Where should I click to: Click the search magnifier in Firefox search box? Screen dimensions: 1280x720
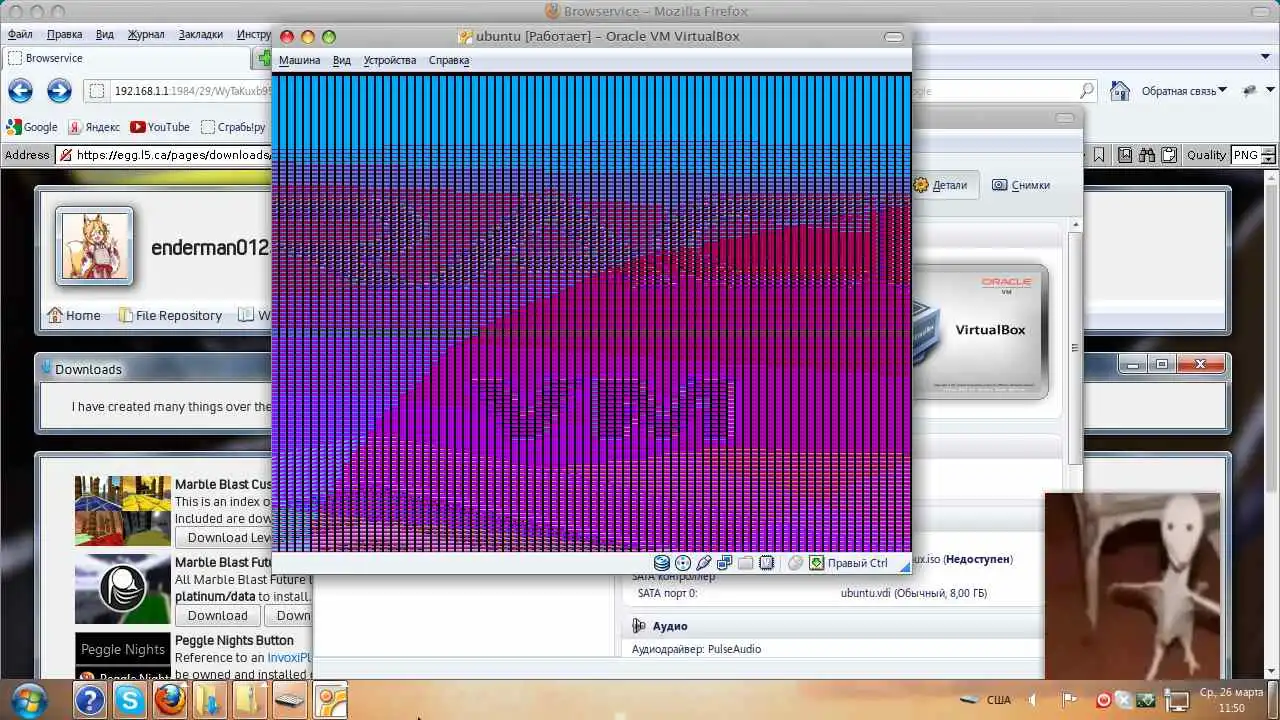(x=1087, y=91)
